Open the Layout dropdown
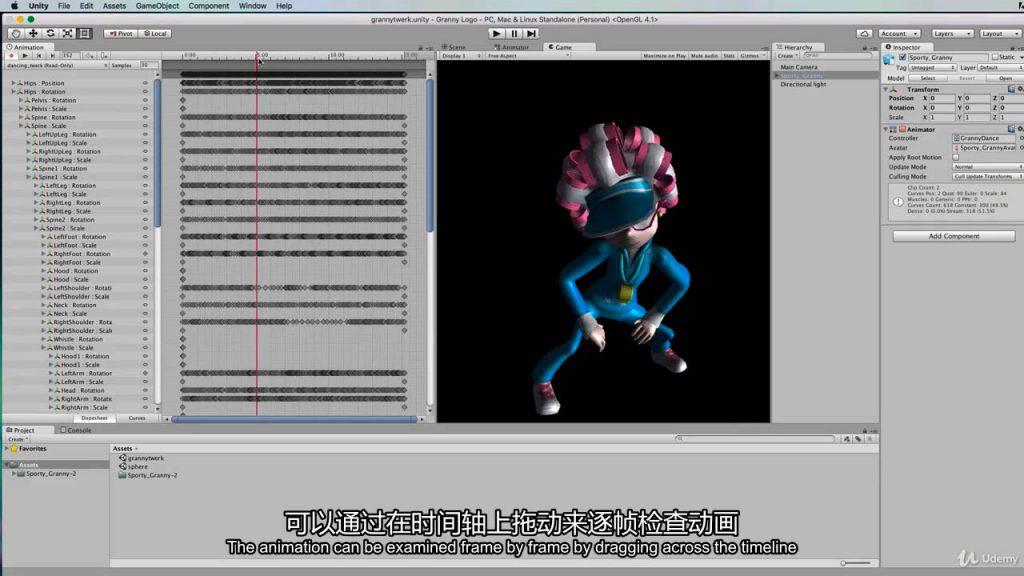 click(999, 33)
